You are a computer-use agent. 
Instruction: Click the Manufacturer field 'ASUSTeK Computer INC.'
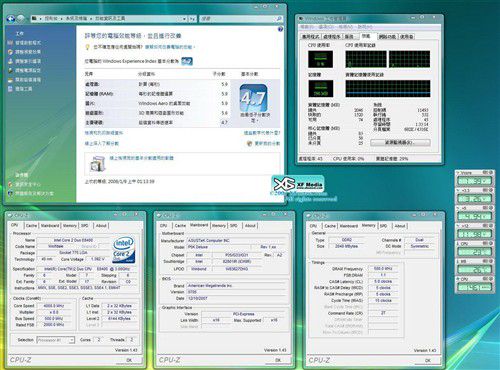tap(237, 240)
